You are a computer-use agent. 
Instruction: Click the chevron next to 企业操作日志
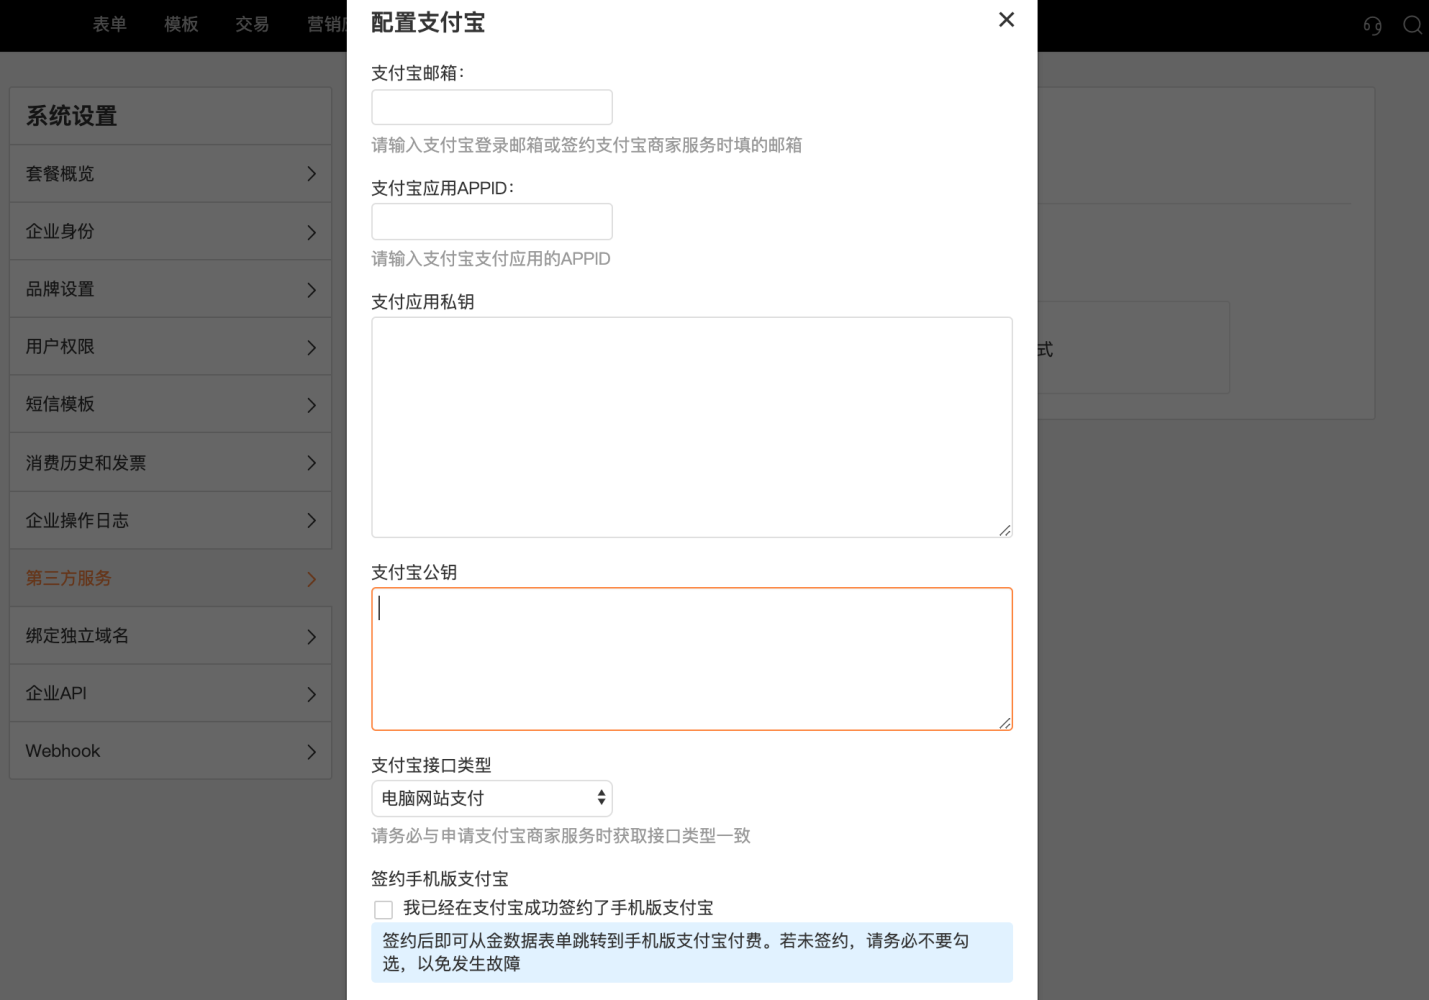click(311, 521)
